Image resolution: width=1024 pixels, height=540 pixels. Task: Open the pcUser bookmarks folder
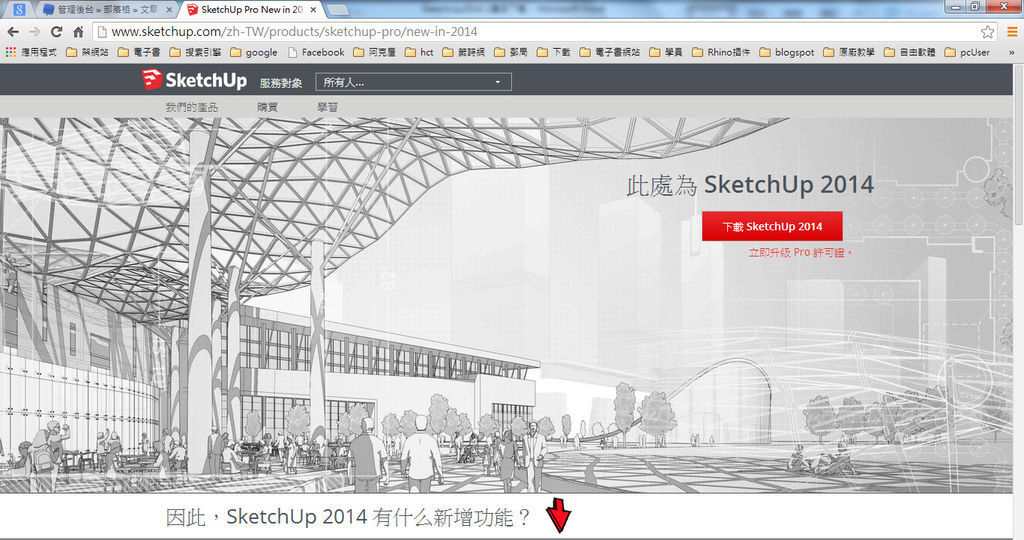(967, 52)
